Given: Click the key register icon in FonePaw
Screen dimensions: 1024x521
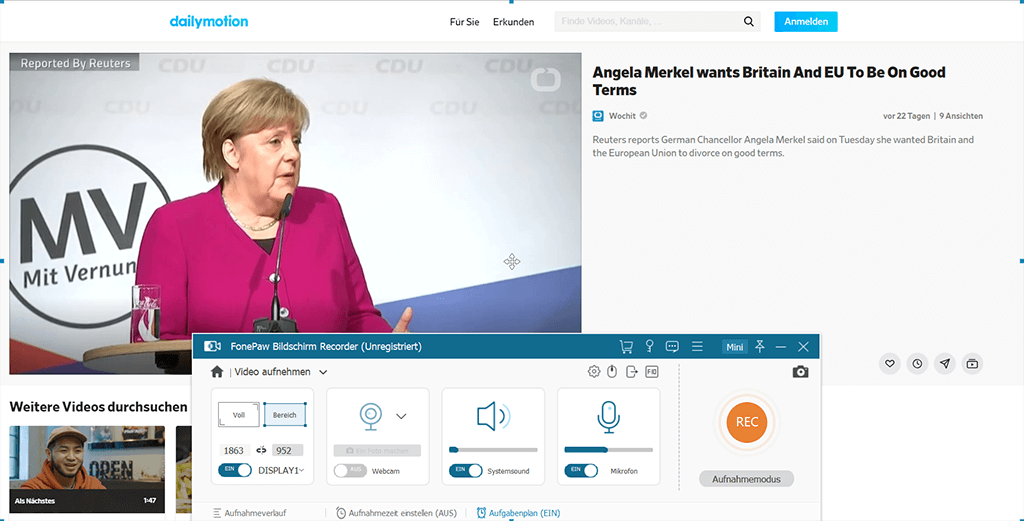Looking at the screenshot, I should tap(649, 347).
